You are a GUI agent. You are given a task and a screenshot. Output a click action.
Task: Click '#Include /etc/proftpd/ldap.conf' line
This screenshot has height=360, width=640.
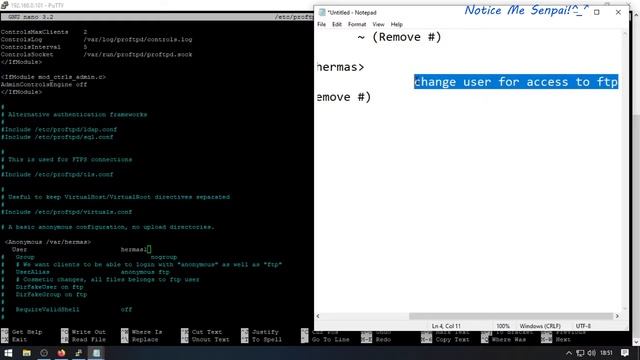point(59,129)
